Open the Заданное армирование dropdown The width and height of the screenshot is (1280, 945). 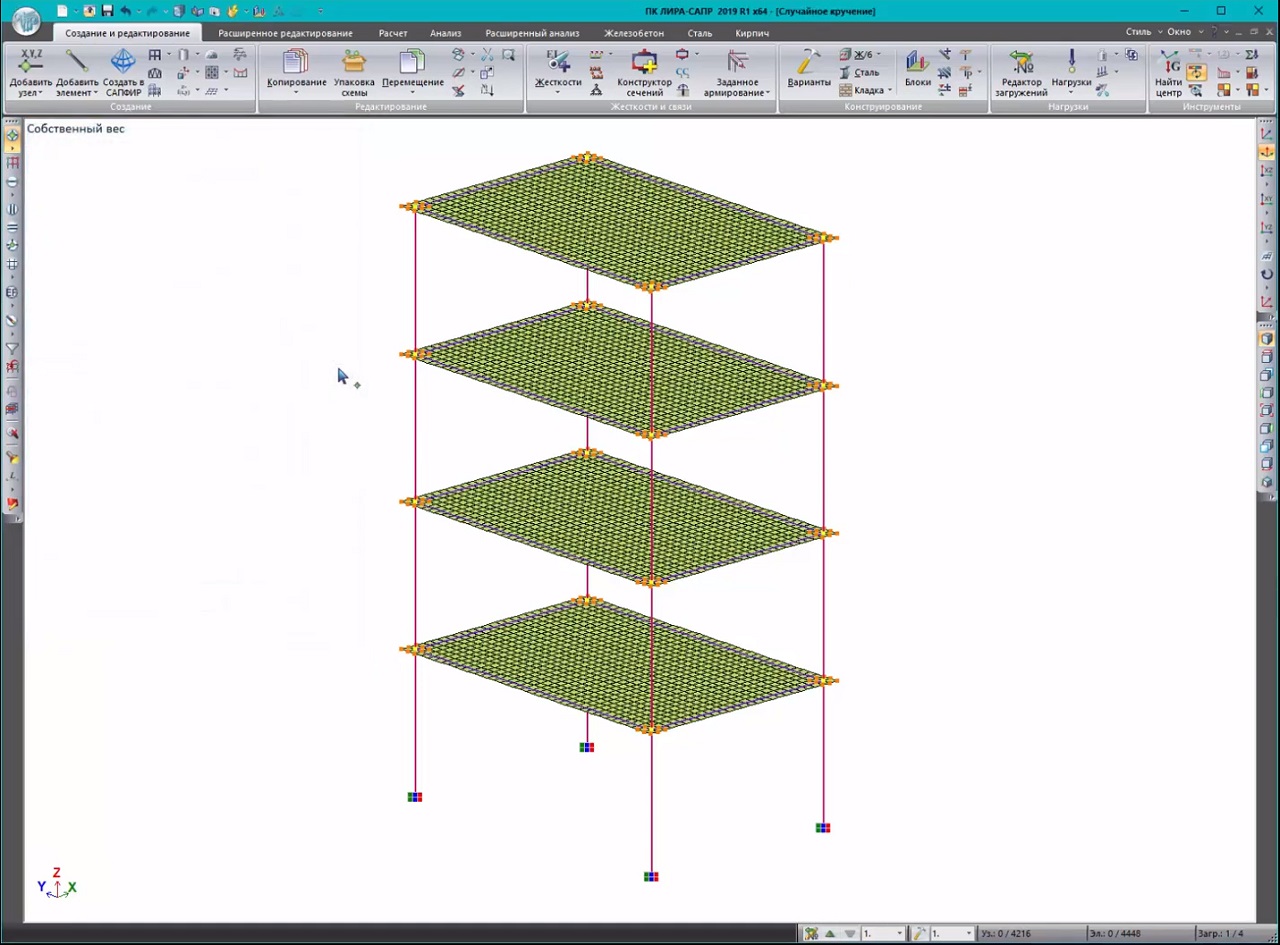[x=767, y=93]
